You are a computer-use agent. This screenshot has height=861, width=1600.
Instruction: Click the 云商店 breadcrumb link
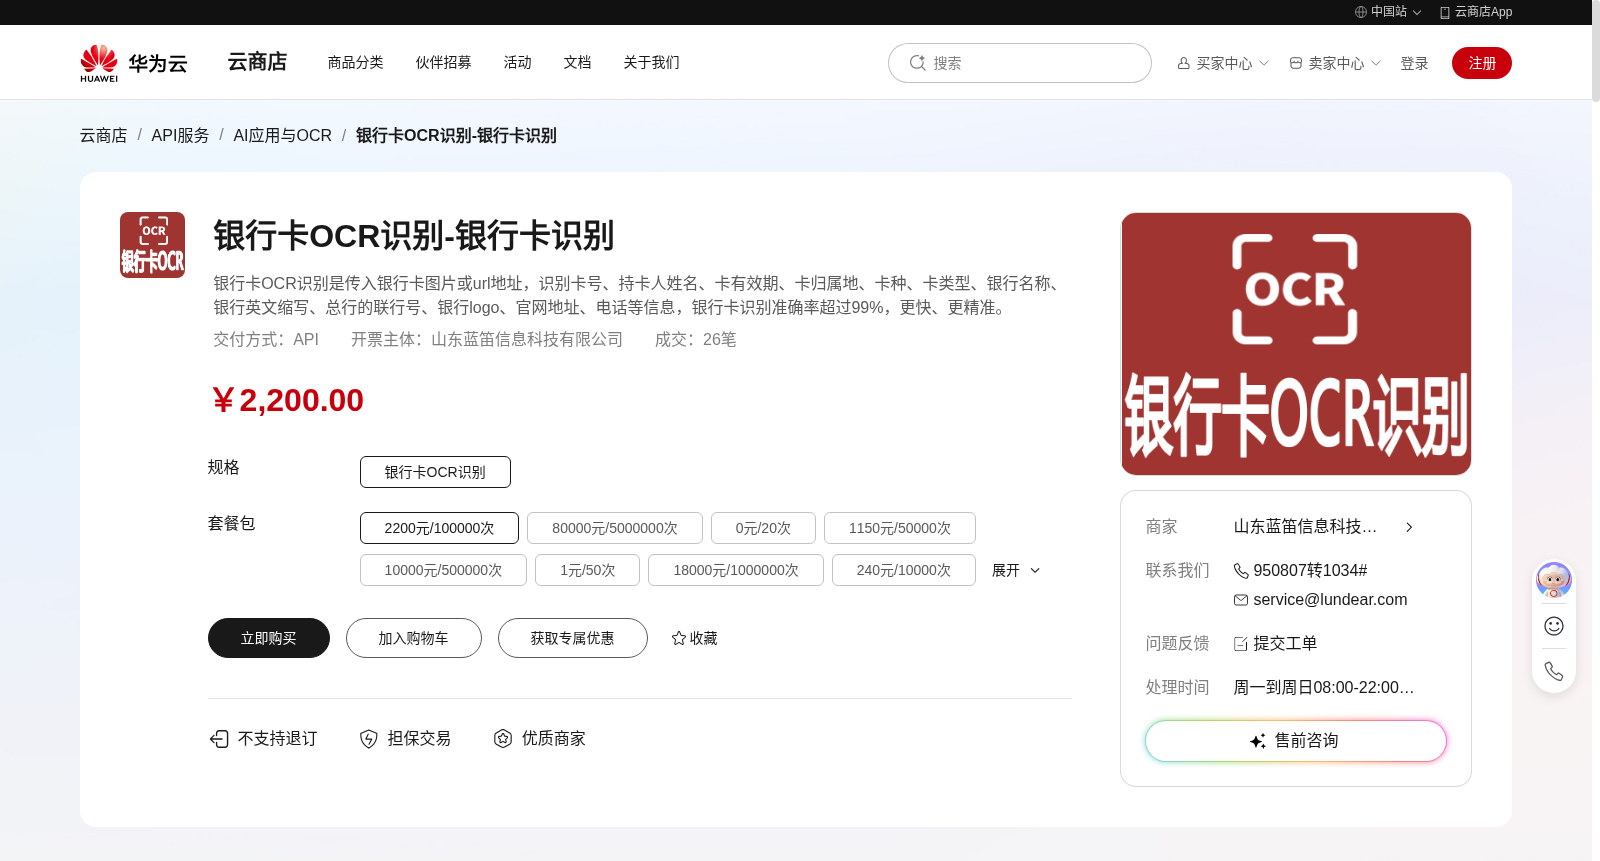click(x=104, y=135)
